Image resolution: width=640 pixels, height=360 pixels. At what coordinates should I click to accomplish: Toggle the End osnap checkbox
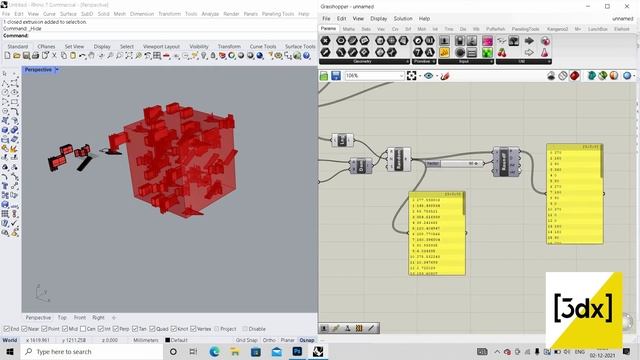pos(7,329)
